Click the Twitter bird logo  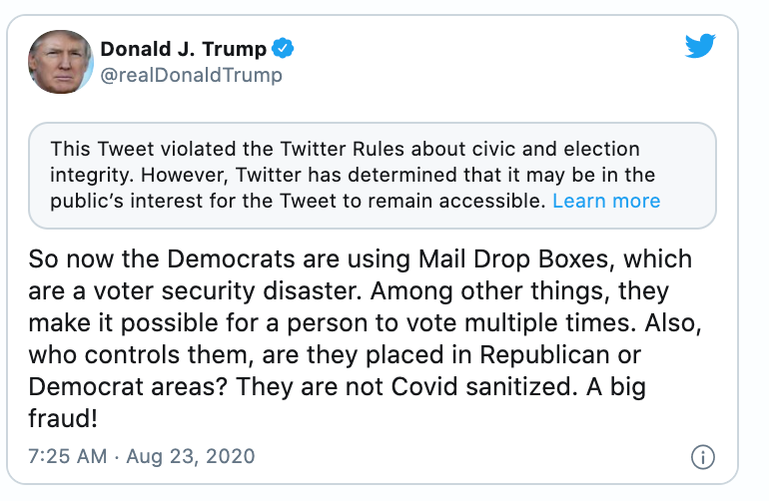click(700, 46)
